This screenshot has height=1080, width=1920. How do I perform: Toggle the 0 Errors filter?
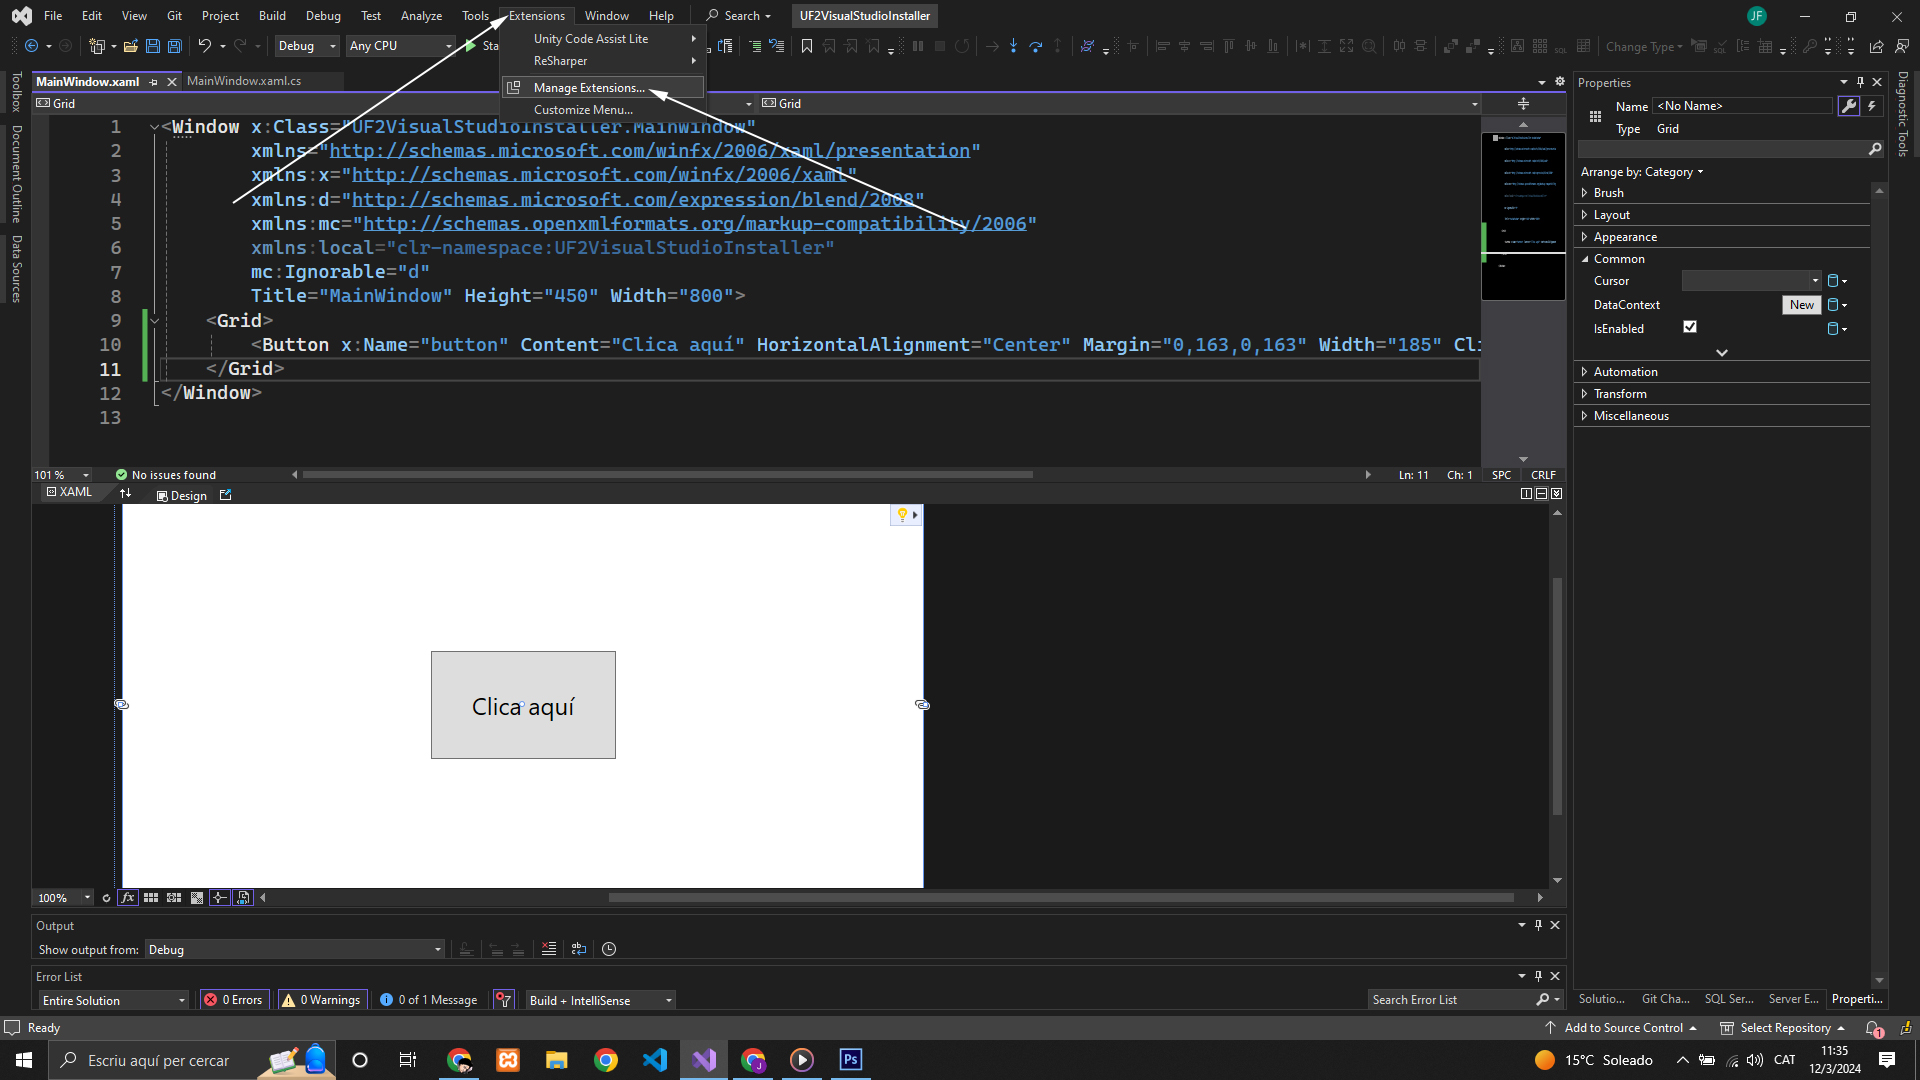pos(234,1000)
